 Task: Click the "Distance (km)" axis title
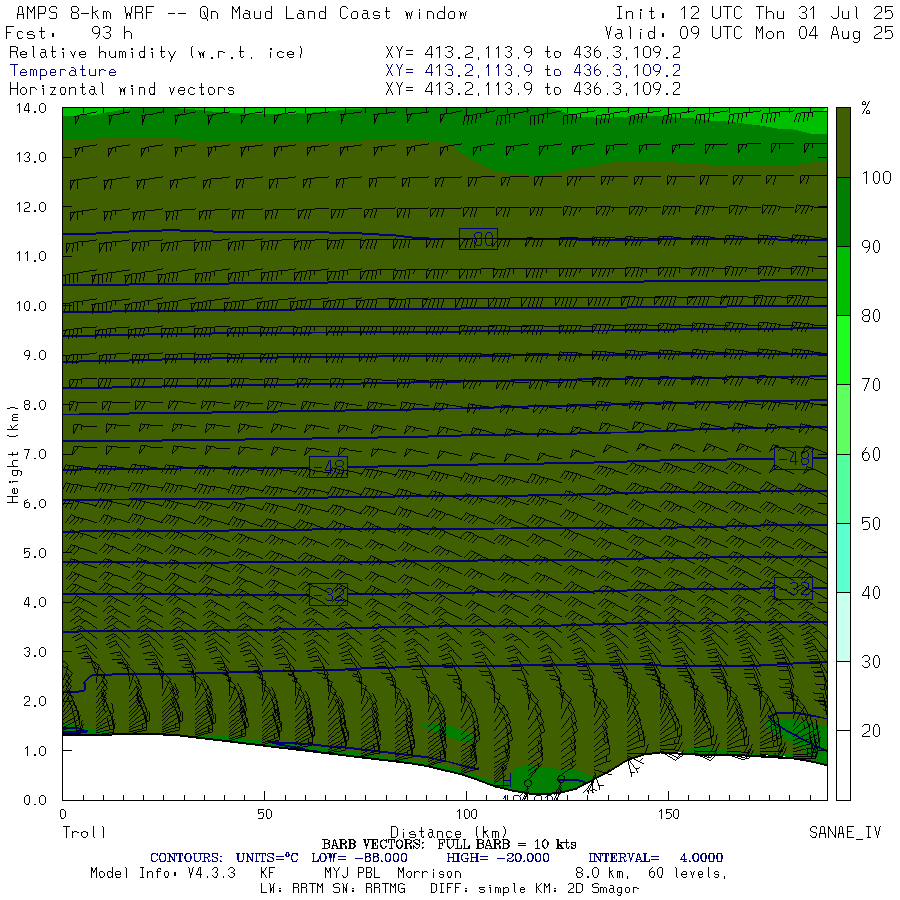pyautogui.click(x=449, y=832)
